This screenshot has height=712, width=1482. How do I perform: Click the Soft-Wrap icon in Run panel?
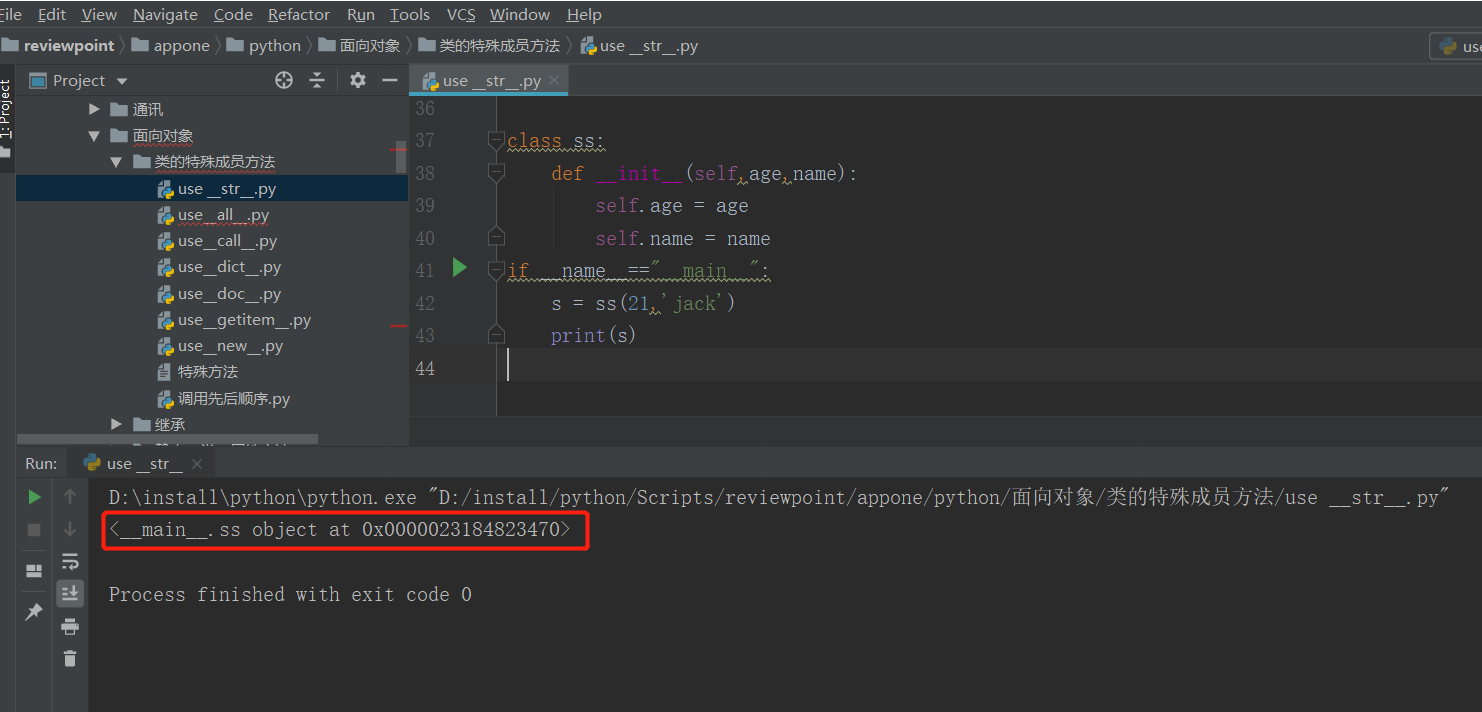tap(69, 562)
